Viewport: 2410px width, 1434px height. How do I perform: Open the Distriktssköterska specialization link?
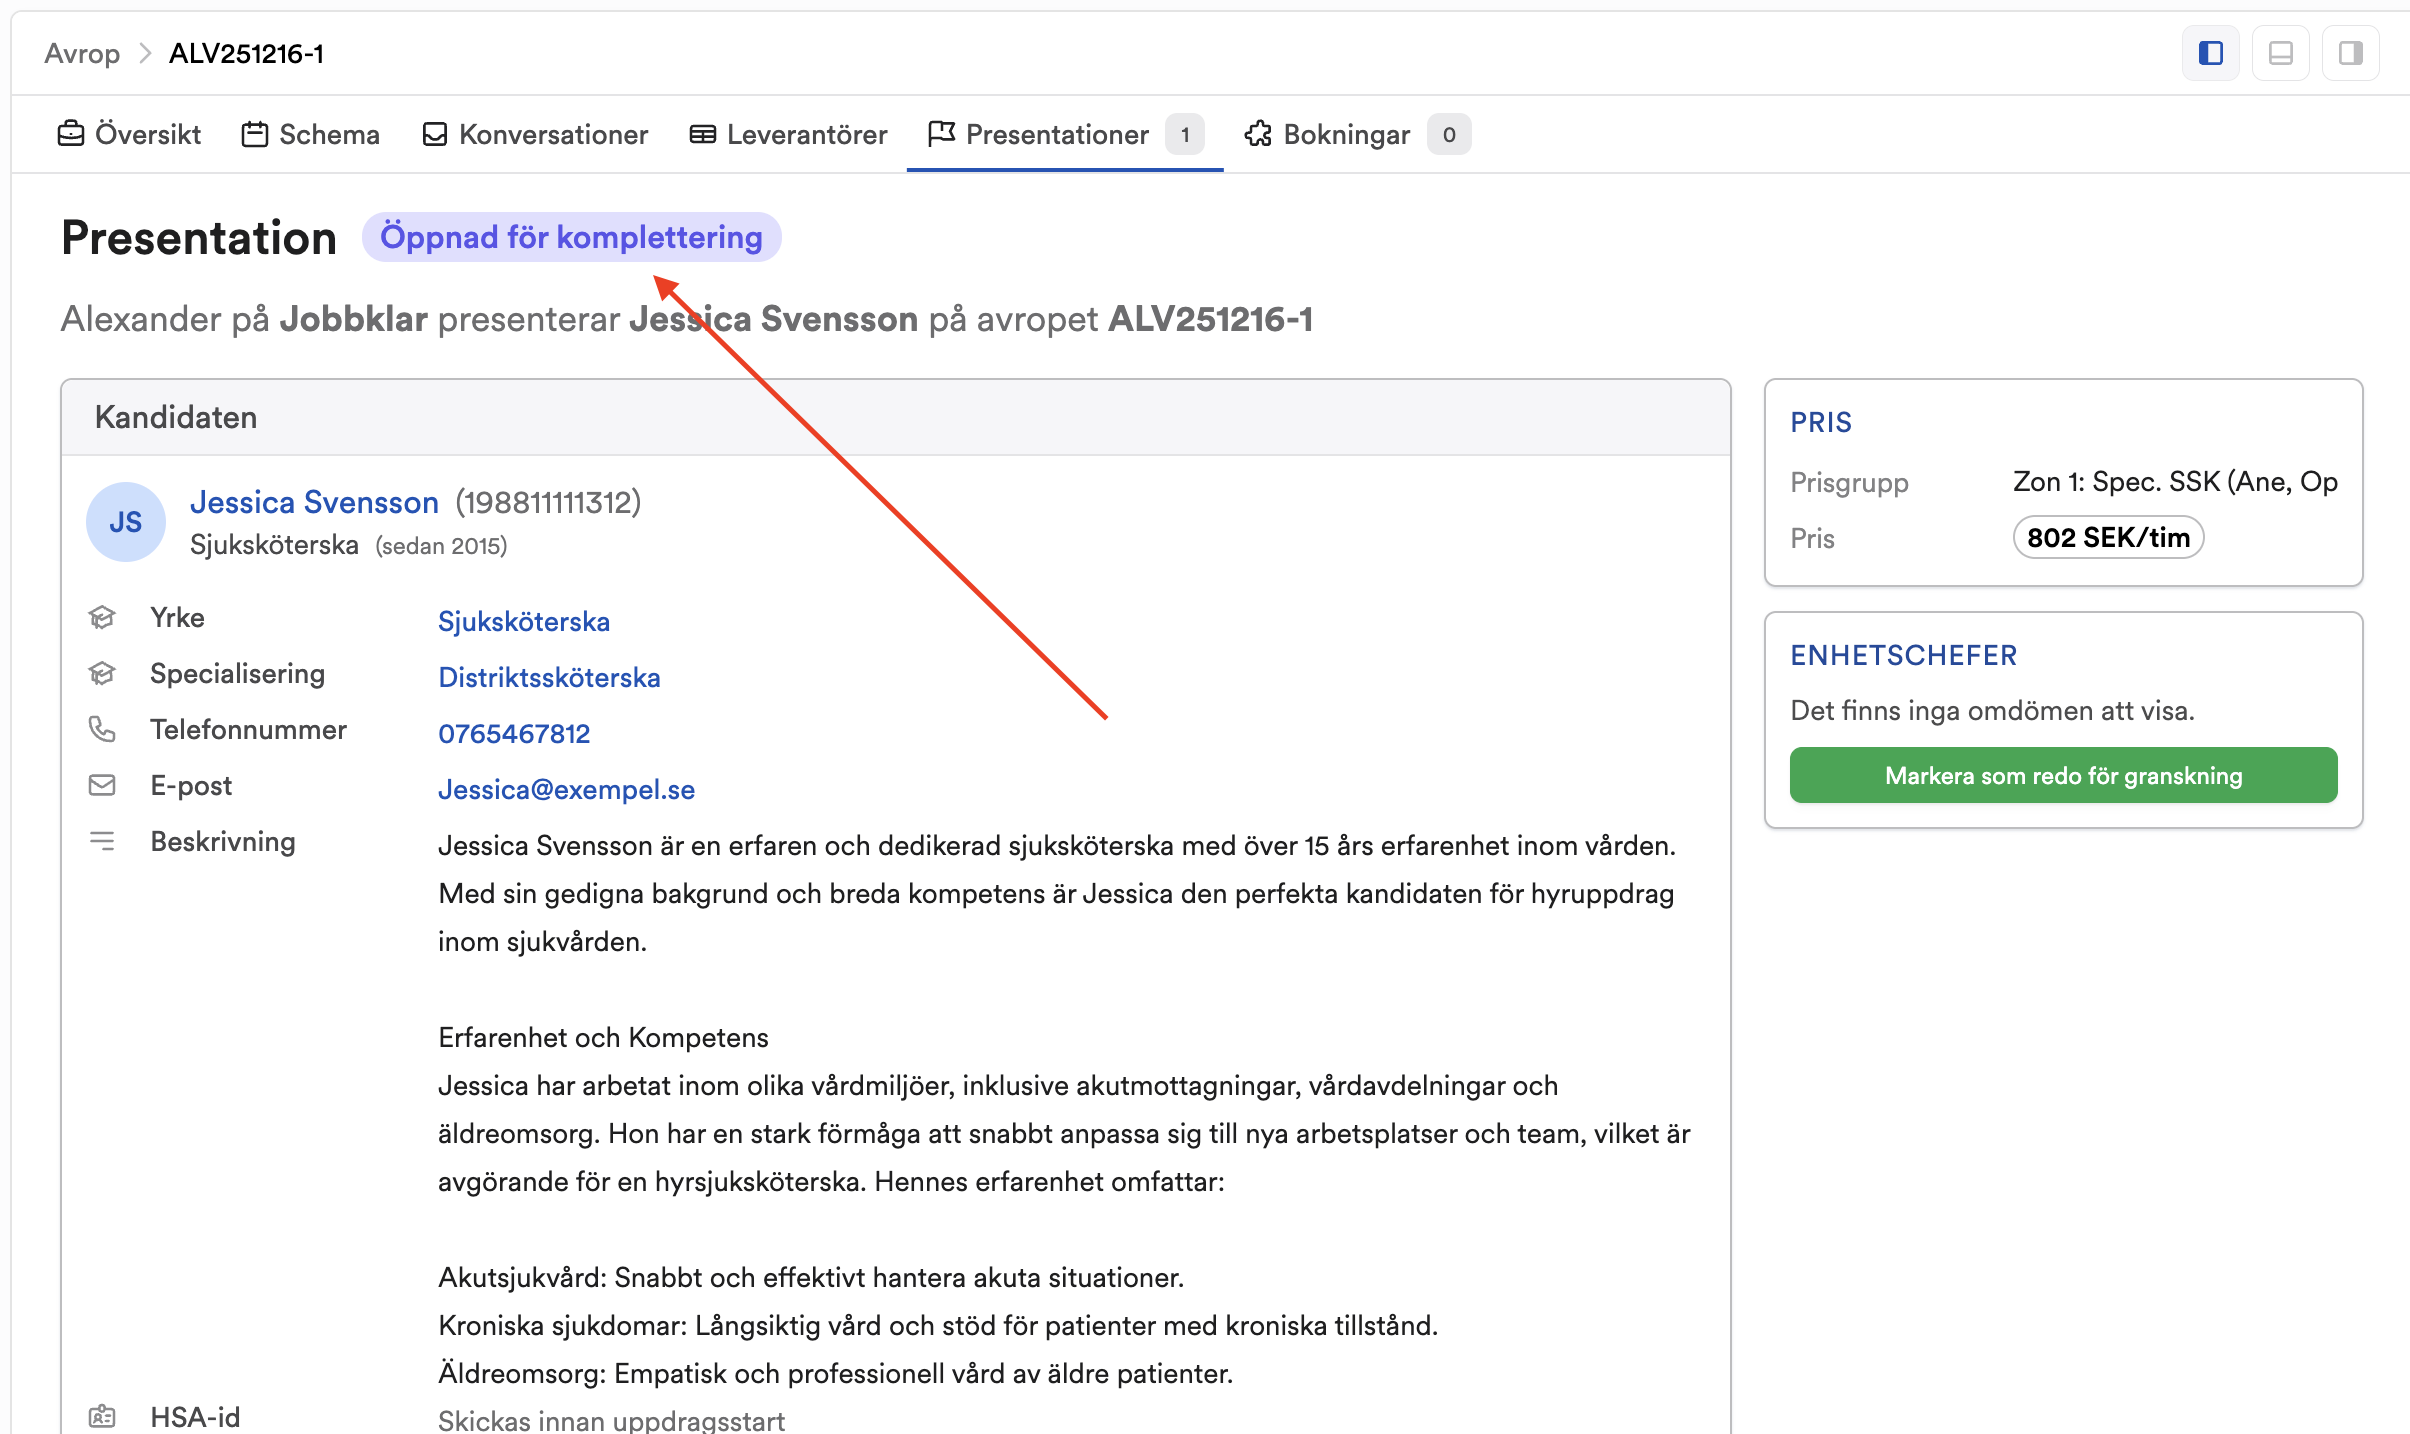coord(549,677)
